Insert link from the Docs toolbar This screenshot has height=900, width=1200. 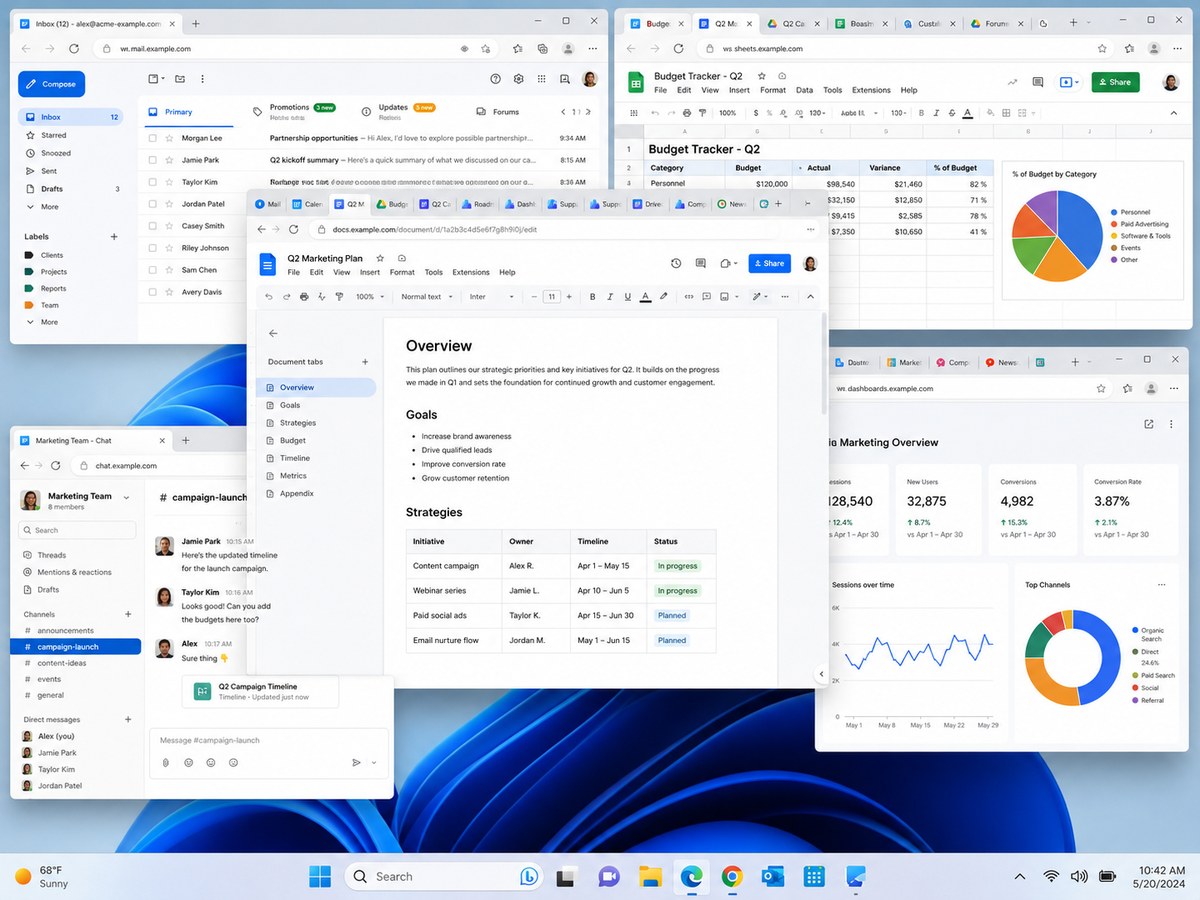688,297
